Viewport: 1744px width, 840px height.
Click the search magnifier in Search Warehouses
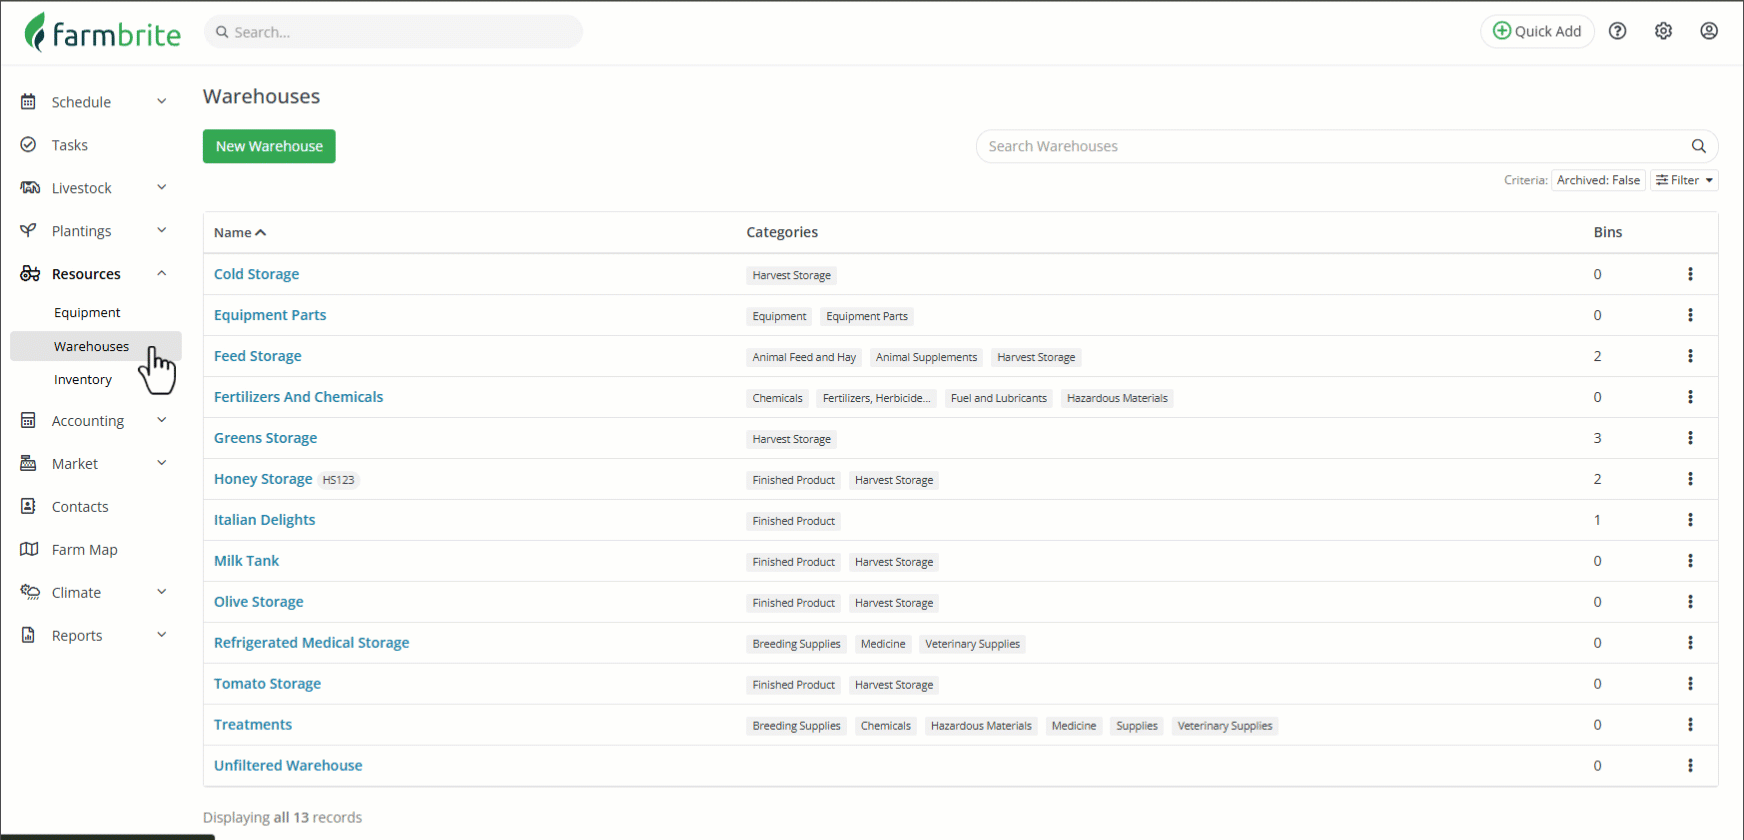tap(1698, 146)
